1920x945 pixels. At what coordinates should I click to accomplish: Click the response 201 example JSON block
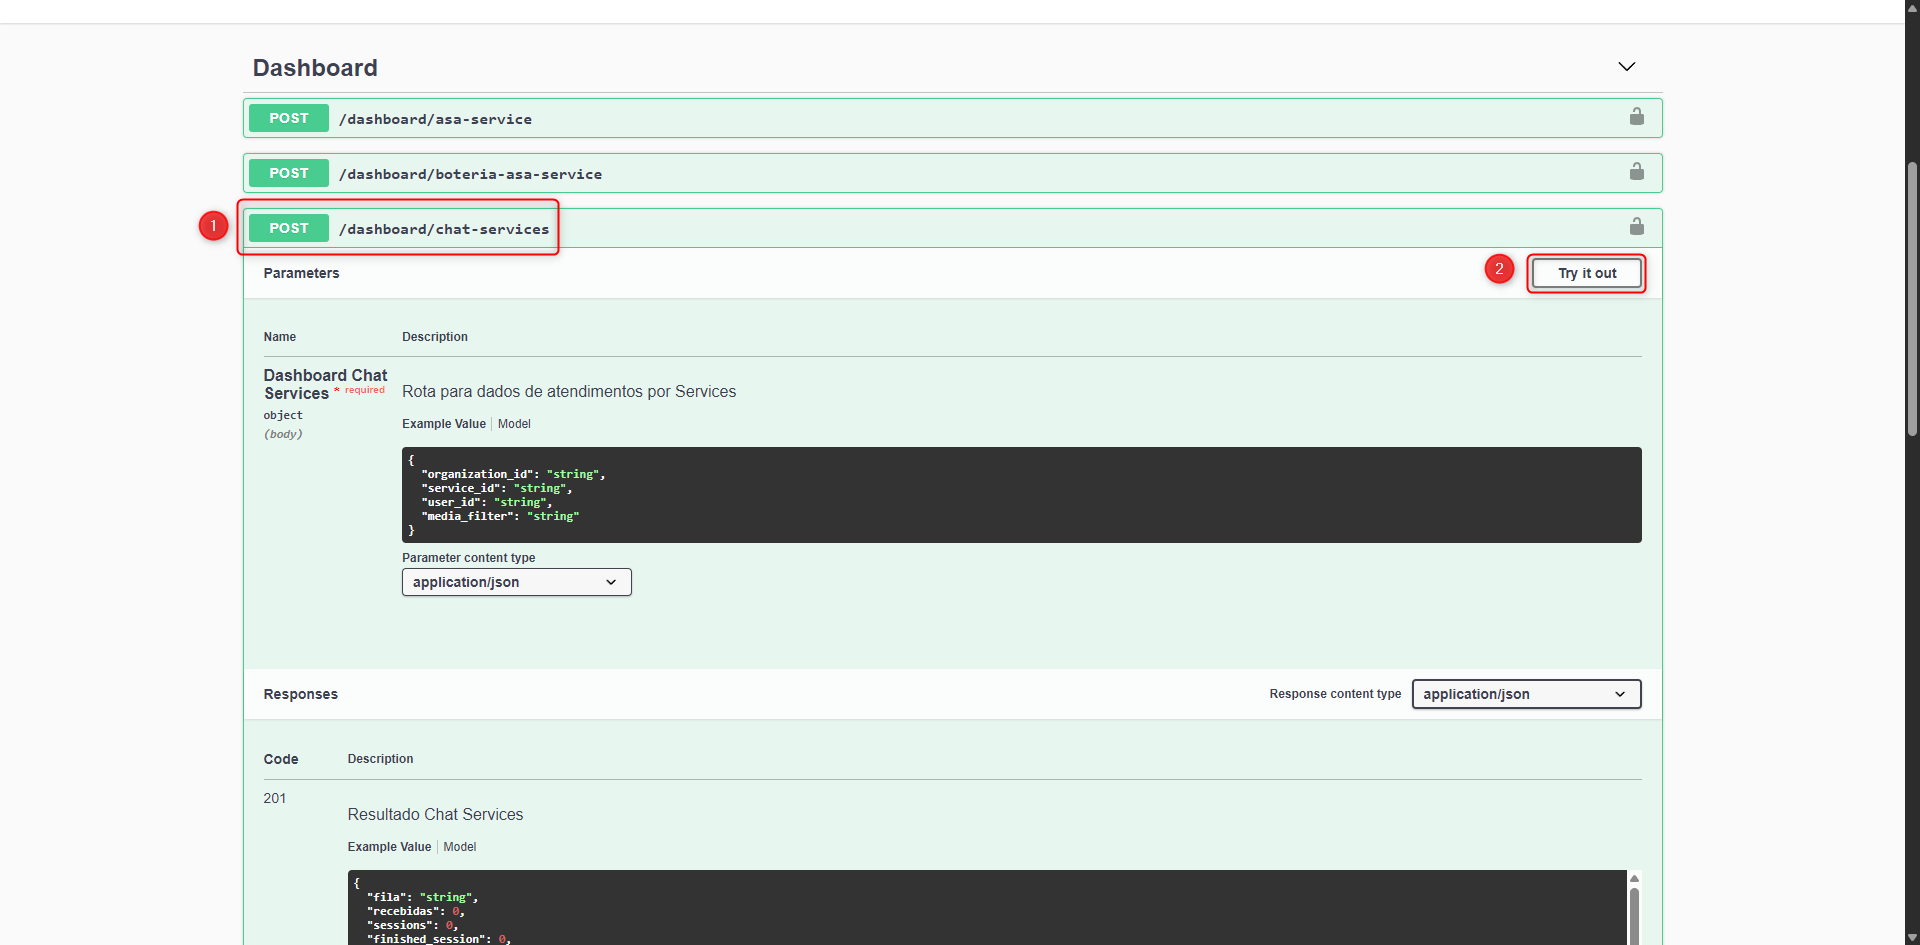[x=985, y=908]
